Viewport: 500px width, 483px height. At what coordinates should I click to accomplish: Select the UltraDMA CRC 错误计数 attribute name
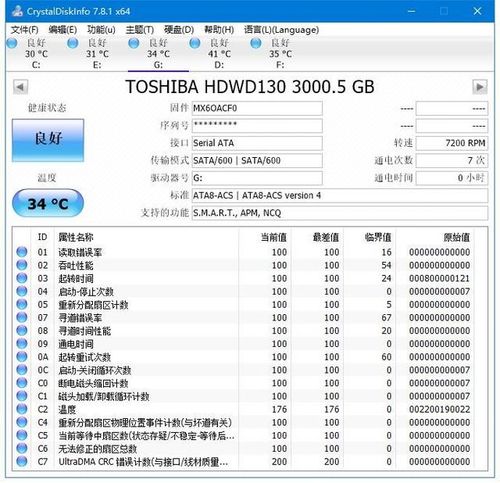click(x=143, y=462)
